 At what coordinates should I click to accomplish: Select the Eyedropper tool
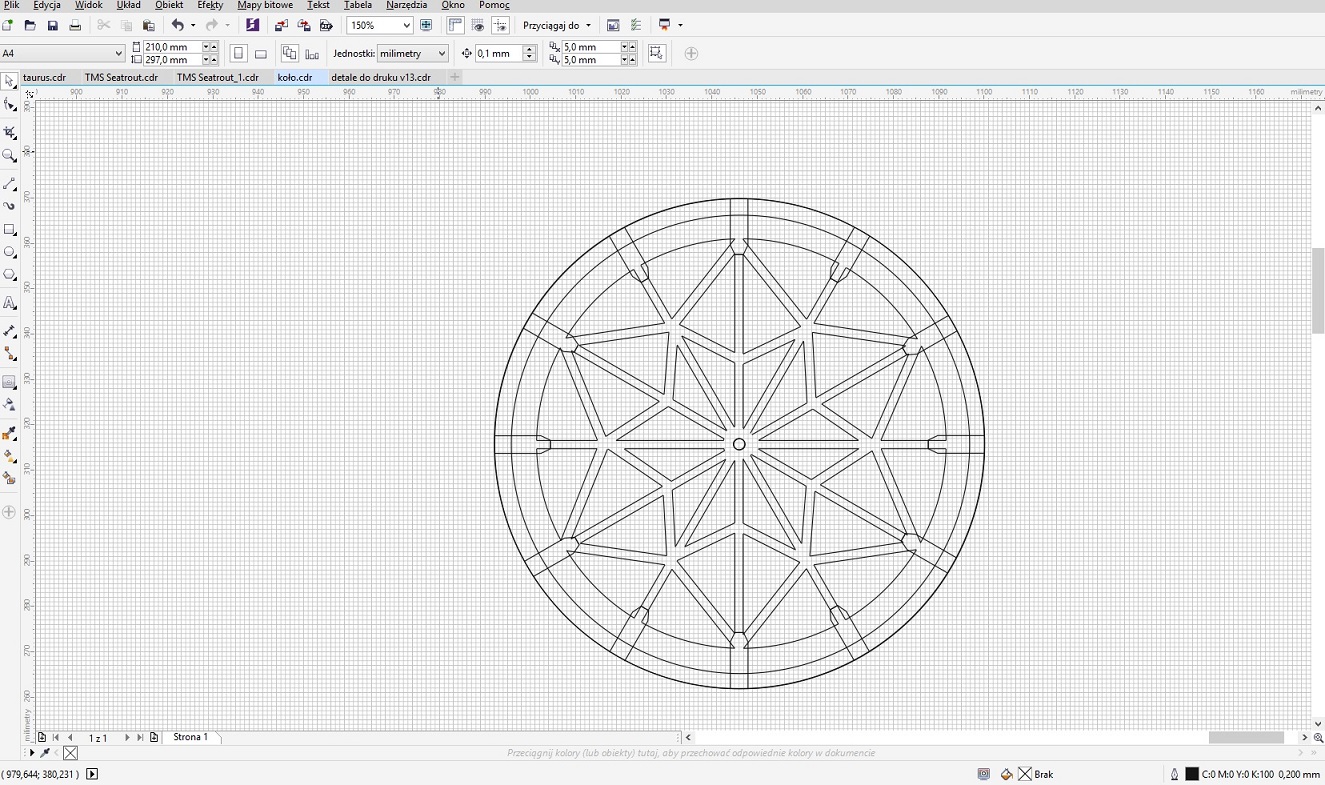tap(10, 433)
